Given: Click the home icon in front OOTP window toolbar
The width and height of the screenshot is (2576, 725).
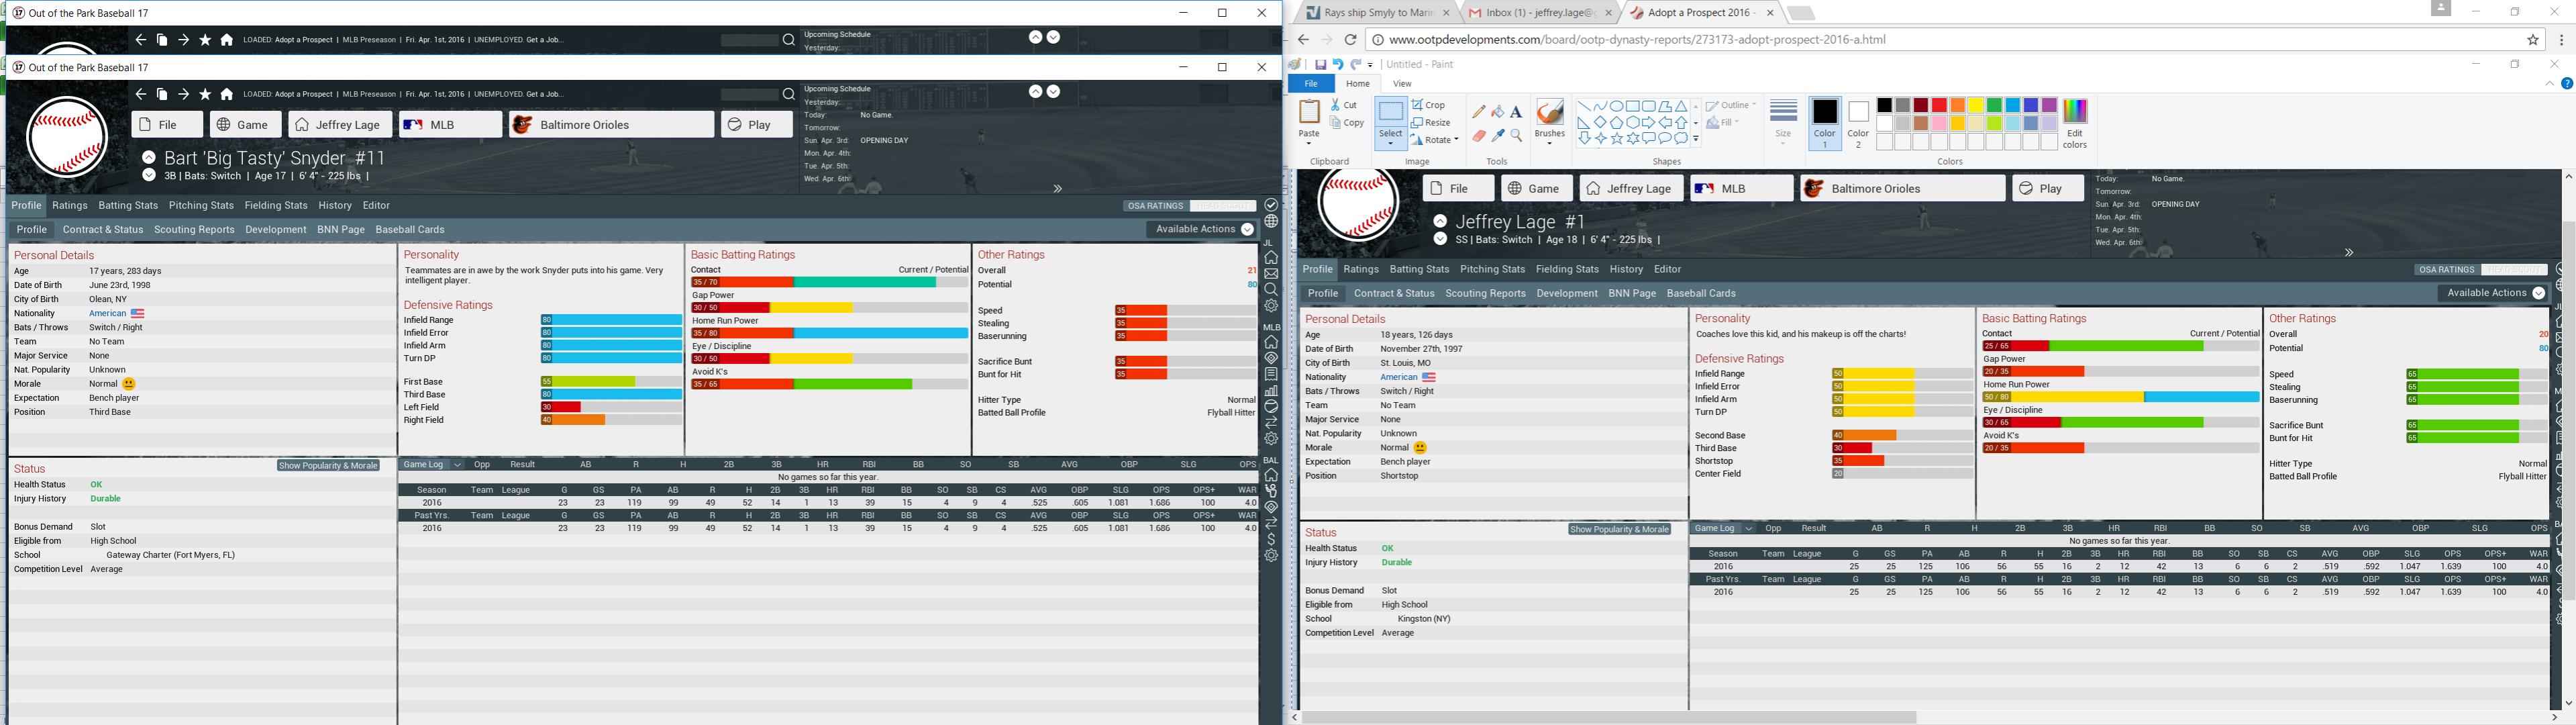Looking at the screenshot, I should (x=227, y=94).
